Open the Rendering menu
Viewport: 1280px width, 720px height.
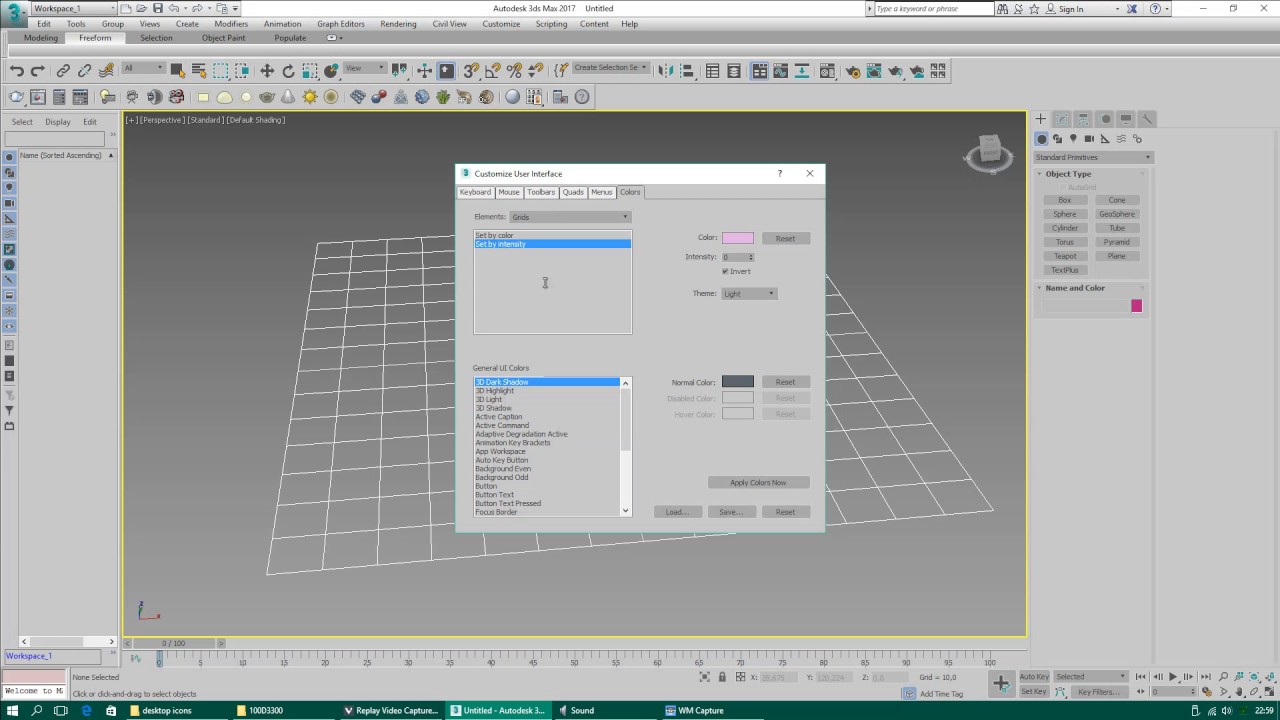click(398, 24)
